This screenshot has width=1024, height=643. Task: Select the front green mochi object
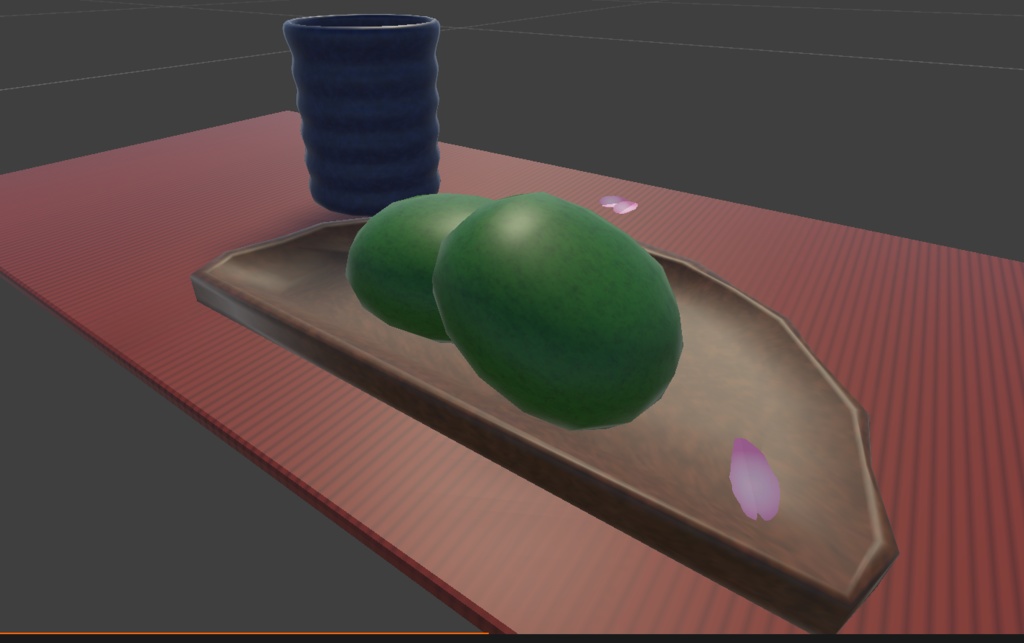pyautogui.click(x=557, y=311)
